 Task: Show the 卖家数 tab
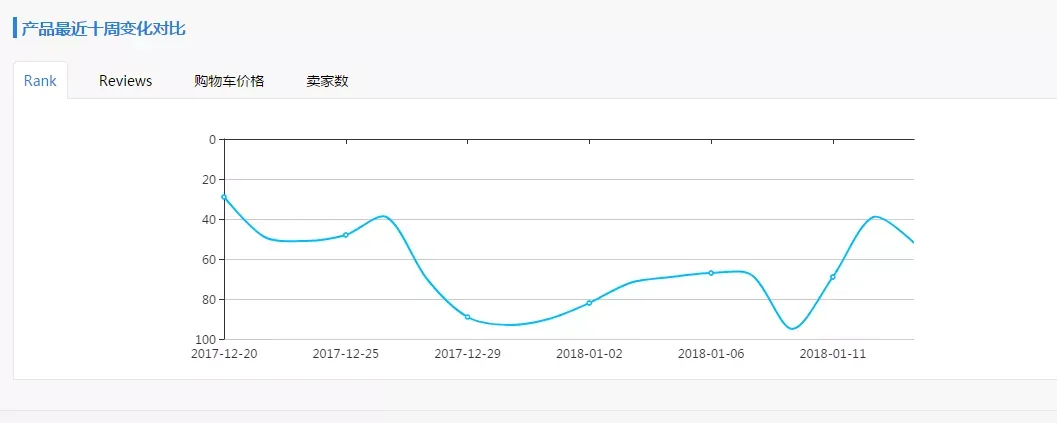click(x=327, y=81)
